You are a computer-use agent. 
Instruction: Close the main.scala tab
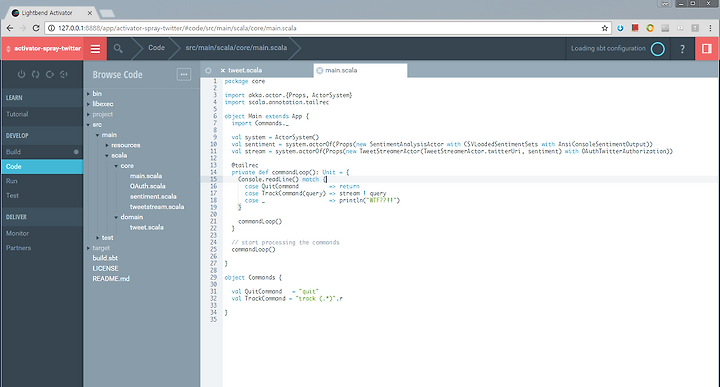point(320,71)
